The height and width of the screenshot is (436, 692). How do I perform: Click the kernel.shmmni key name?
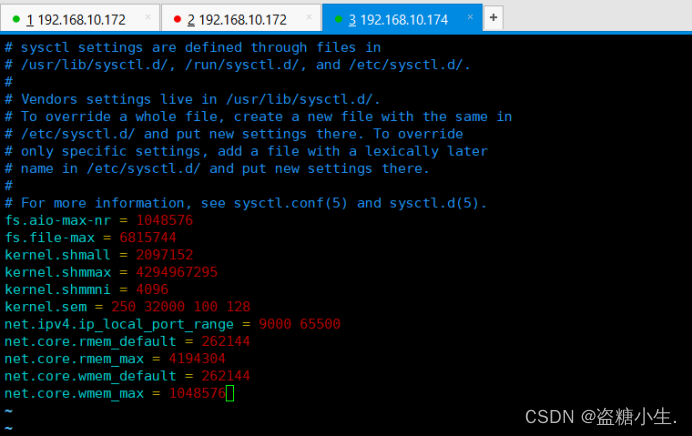pyautogui.click(x=57, y=289)
